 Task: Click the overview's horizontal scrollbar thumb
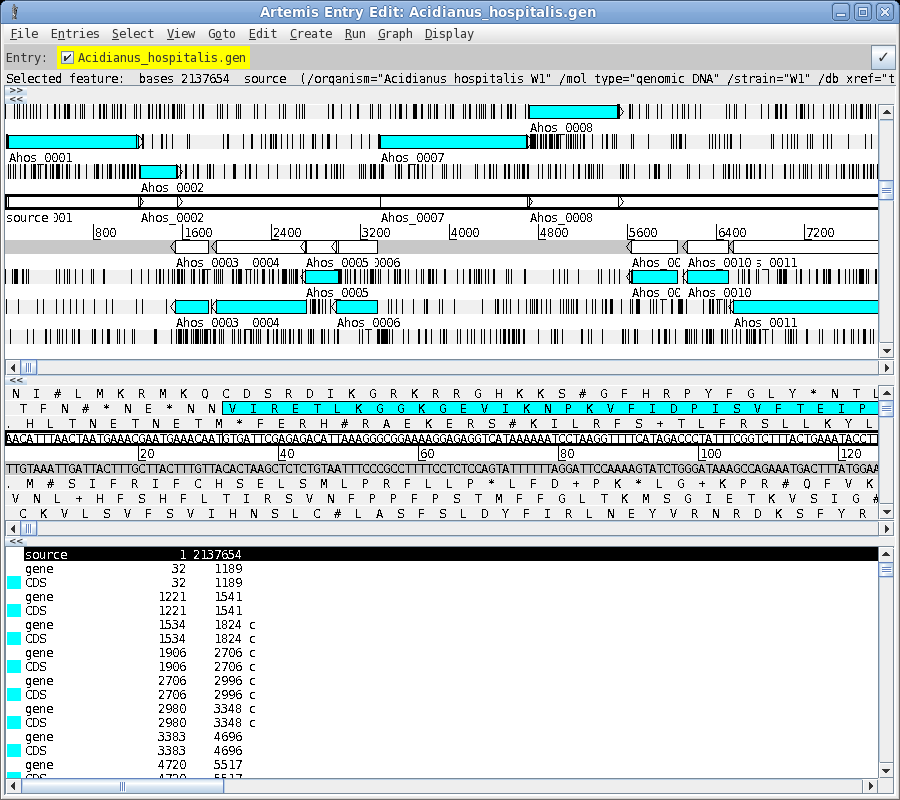[x=29, y=367]
